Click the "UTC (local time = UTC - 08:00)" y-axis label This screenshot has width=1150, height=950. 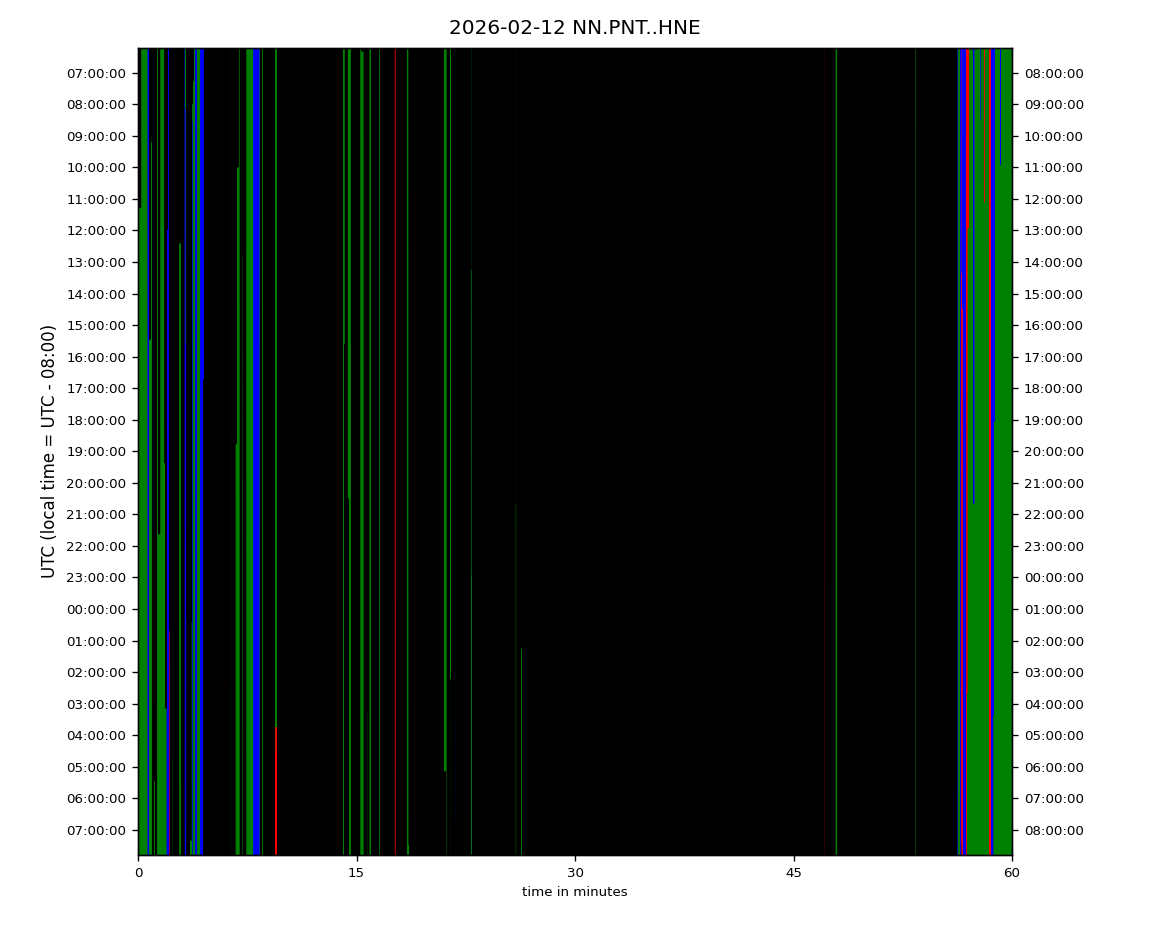pyautogui.click(x=49, y=451)
